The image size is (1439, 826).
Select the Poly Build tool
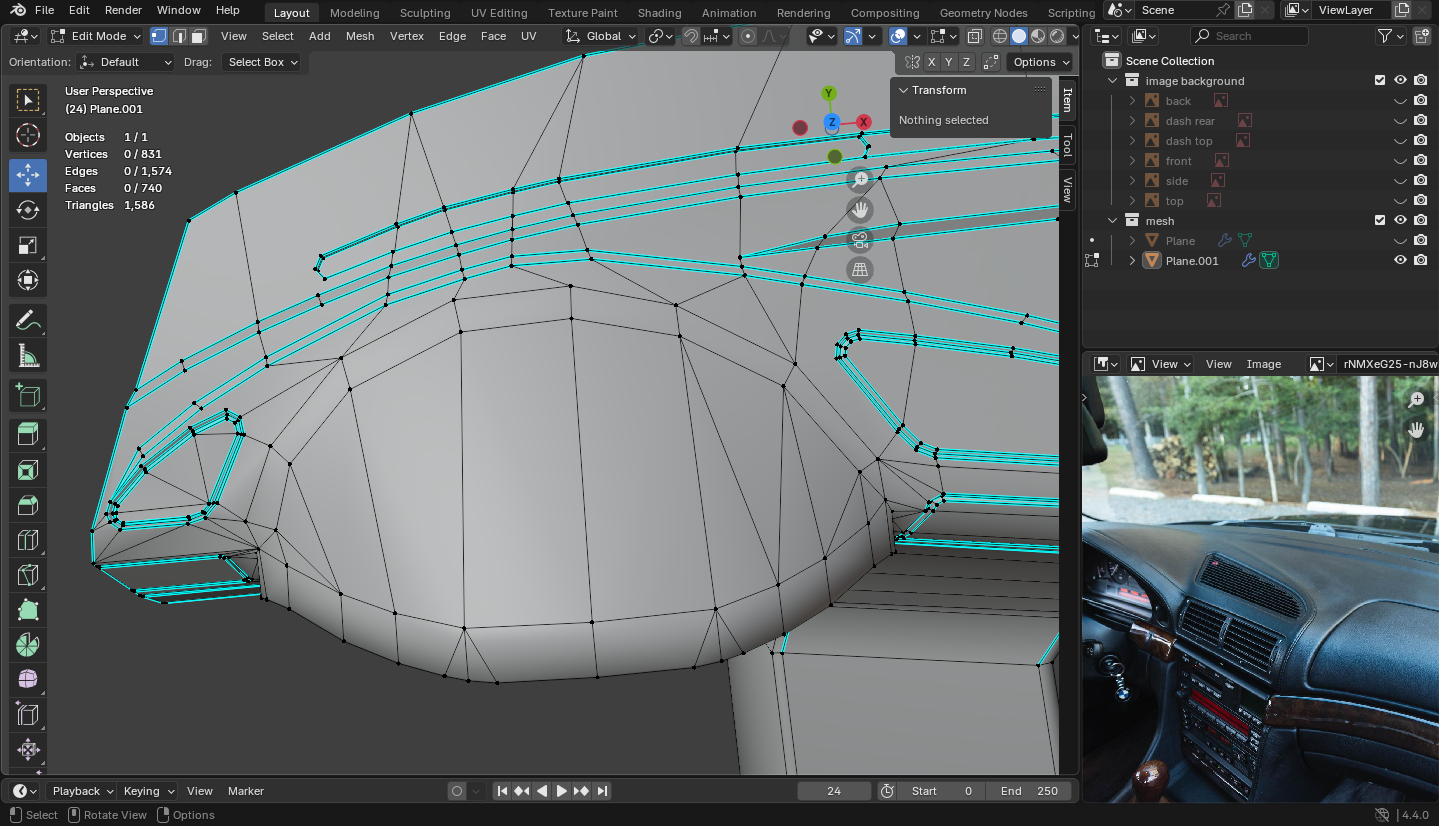(x=28, y=610)
